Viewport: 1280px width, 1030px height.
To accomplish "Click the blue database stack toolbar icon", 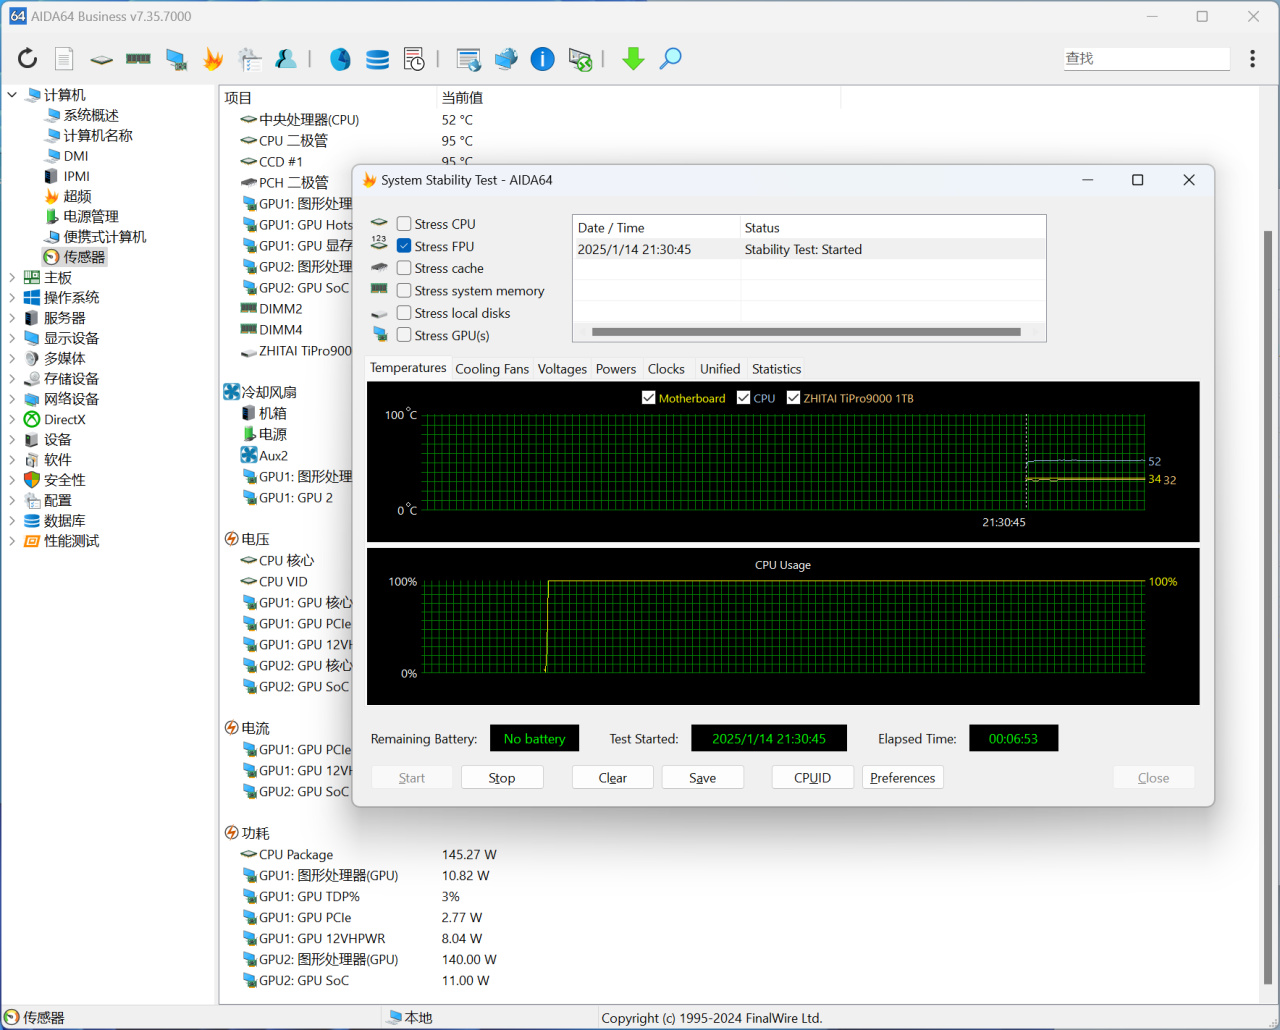I will click(x=377, y=59).
